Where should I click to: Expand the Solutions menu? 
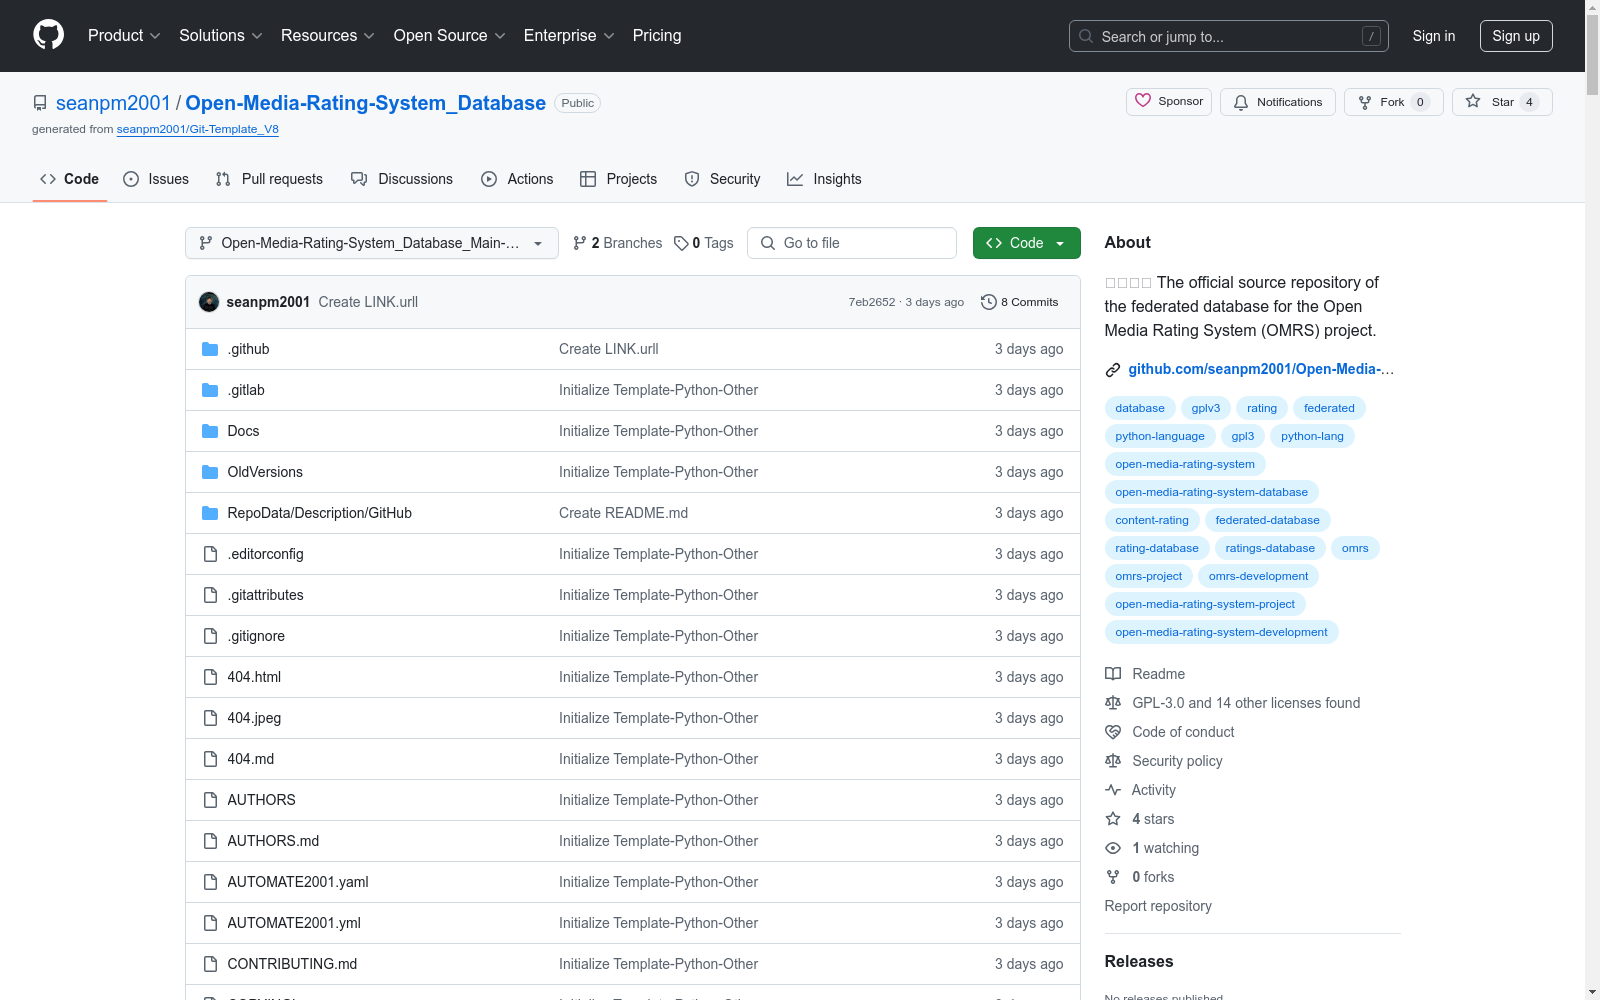[x=221, y=35]
